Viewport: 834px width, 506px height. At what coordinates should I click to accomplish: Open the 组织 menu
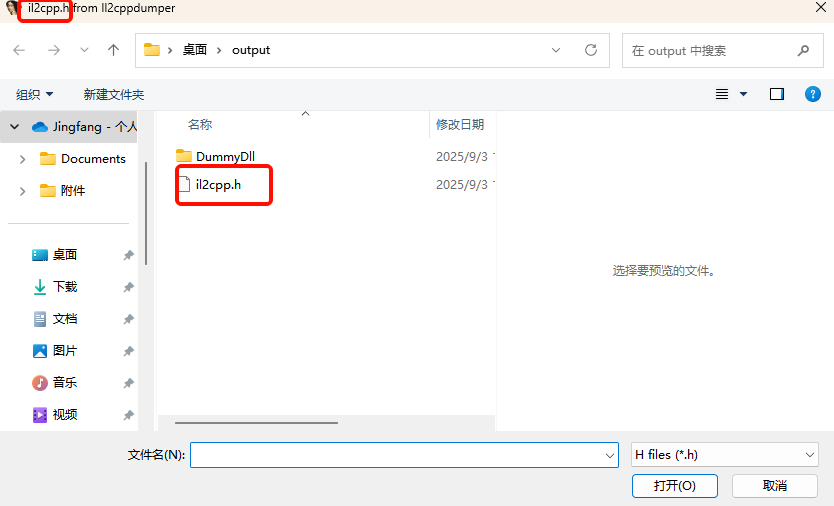coord(34,94)
